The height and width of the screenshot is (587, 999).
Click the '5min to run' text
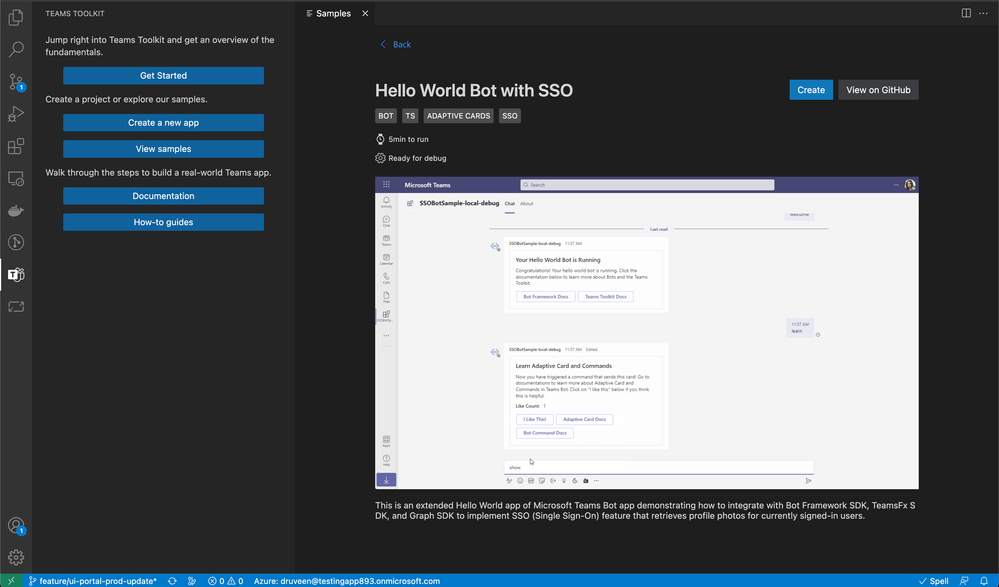click(x=408, y=139)
